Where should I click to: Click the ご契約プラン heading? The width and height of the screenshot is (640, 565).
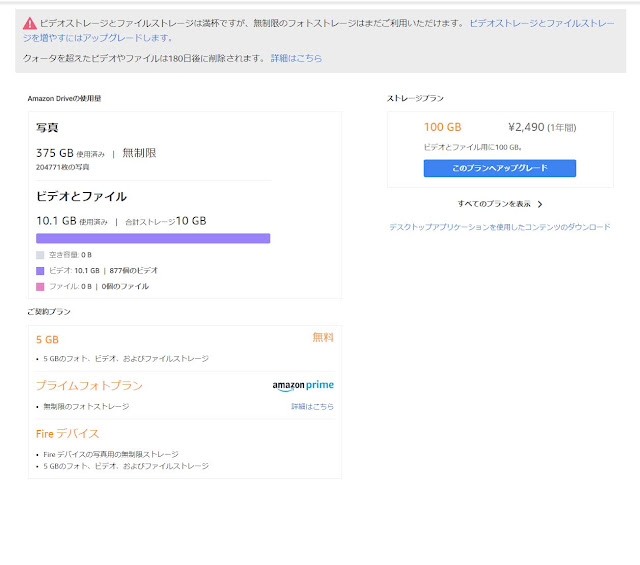point(49,312)
